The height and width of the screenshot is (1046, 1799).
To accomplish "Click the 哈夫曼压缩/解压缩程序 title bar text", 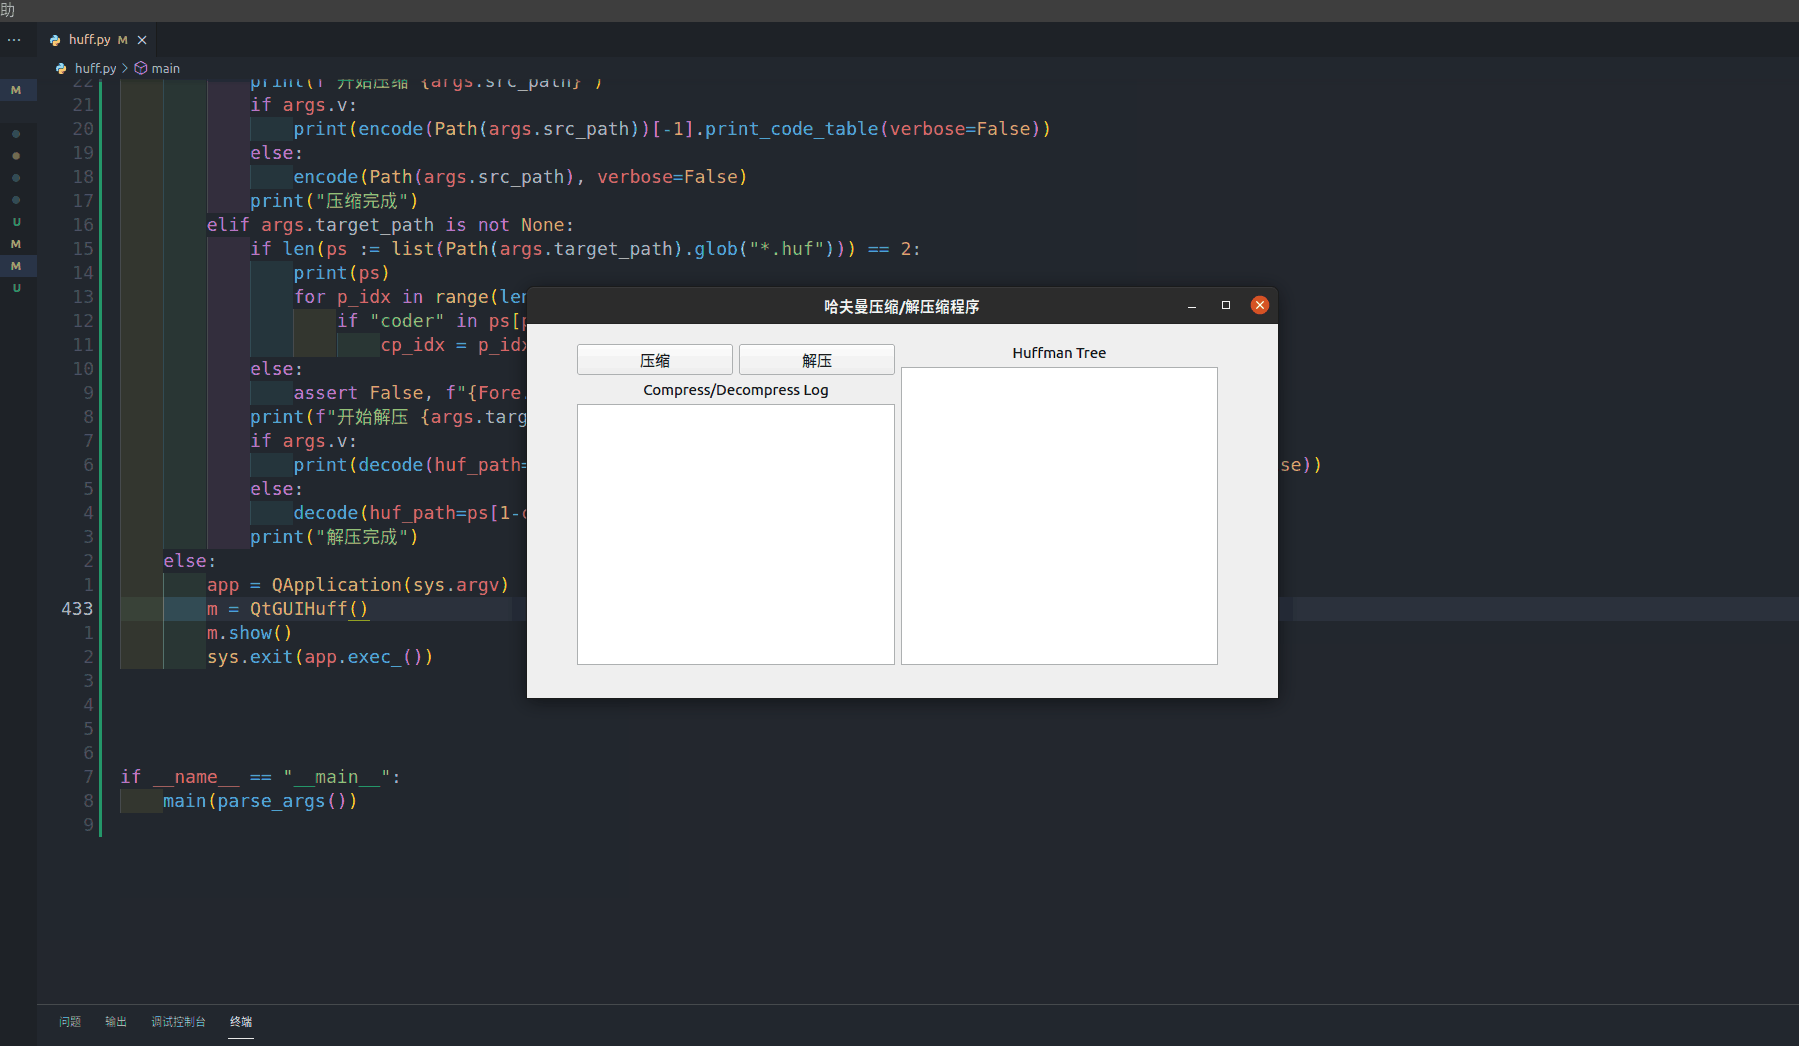I will [901, 306].
